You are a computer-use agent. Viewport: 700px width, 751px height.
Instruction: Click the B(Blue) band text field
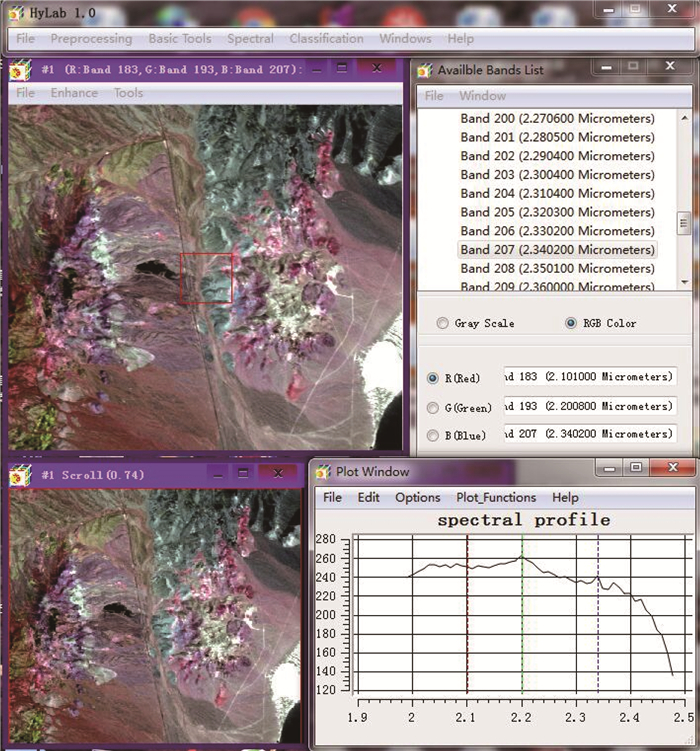point(589,434)
